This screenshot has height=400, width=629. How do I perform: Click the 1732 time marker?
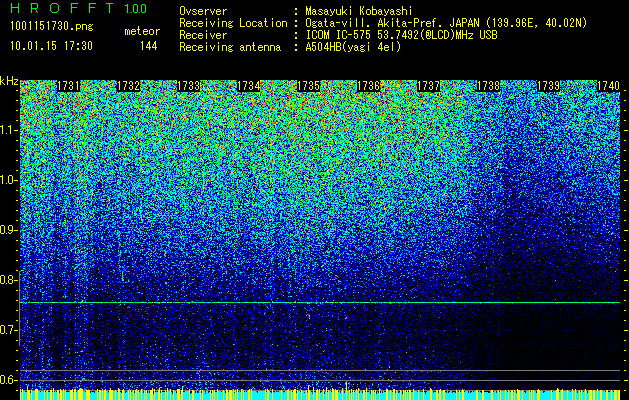(x=128, y=86)
